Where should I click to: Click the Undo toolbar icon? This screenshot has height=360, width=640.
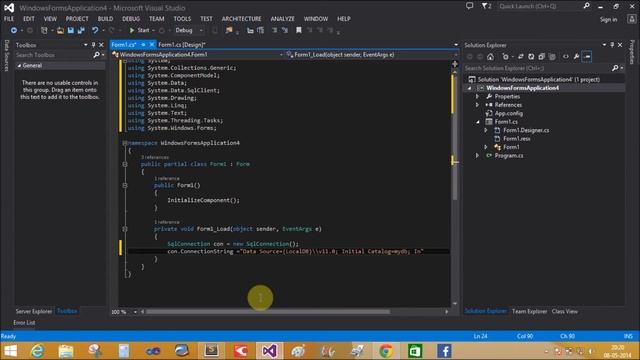(x=95, y=30)
